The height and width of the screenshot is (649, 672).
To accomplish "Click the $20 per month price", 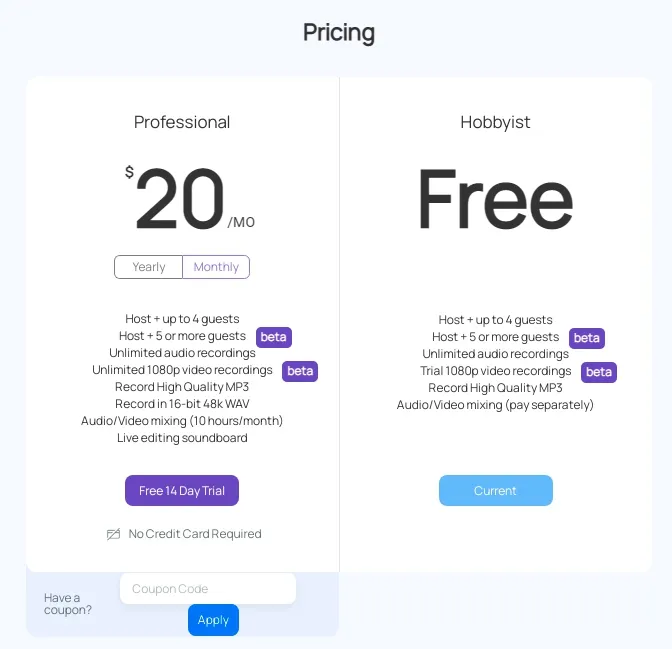I will click(x=182, y=200).
